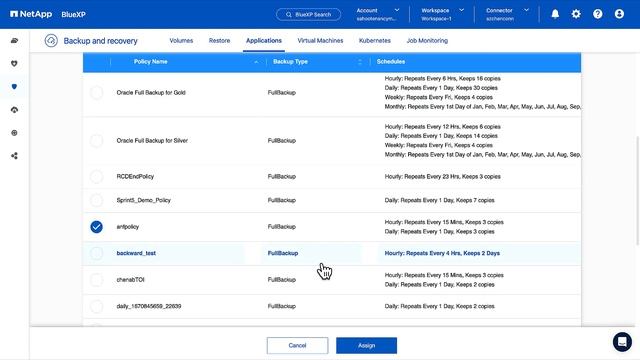Select the daily_1670845659_22639 radio button
This screenshot has width=640, height=360.
97,306
